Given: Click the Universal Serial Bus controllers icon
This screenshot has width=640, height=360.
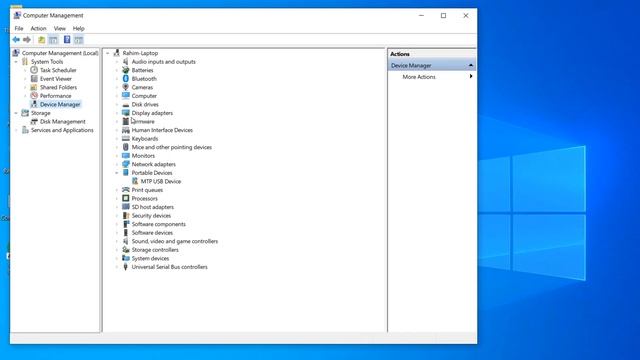Looking at the screenshot, I should click(126, 267).
